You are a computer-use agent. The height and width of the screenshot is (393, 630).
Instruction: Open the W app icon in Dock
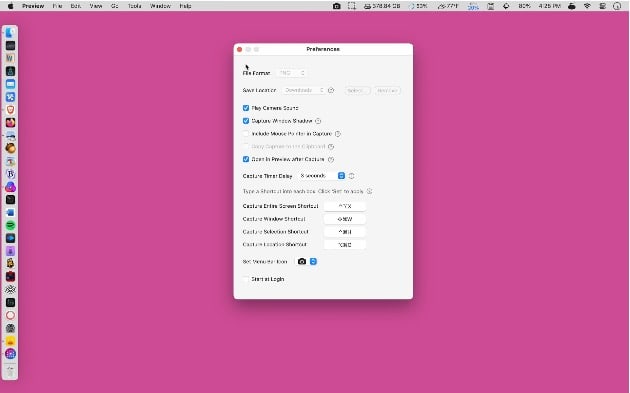pos(10,58)
